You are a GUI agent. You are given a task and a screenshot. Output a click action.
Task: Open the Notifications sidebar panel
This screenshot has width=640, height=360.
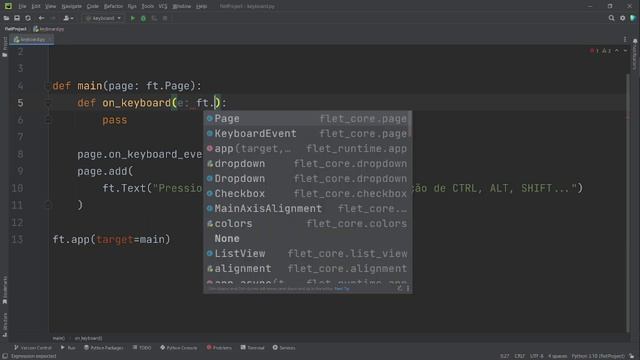pyautogui.click(x=635, y=54)
